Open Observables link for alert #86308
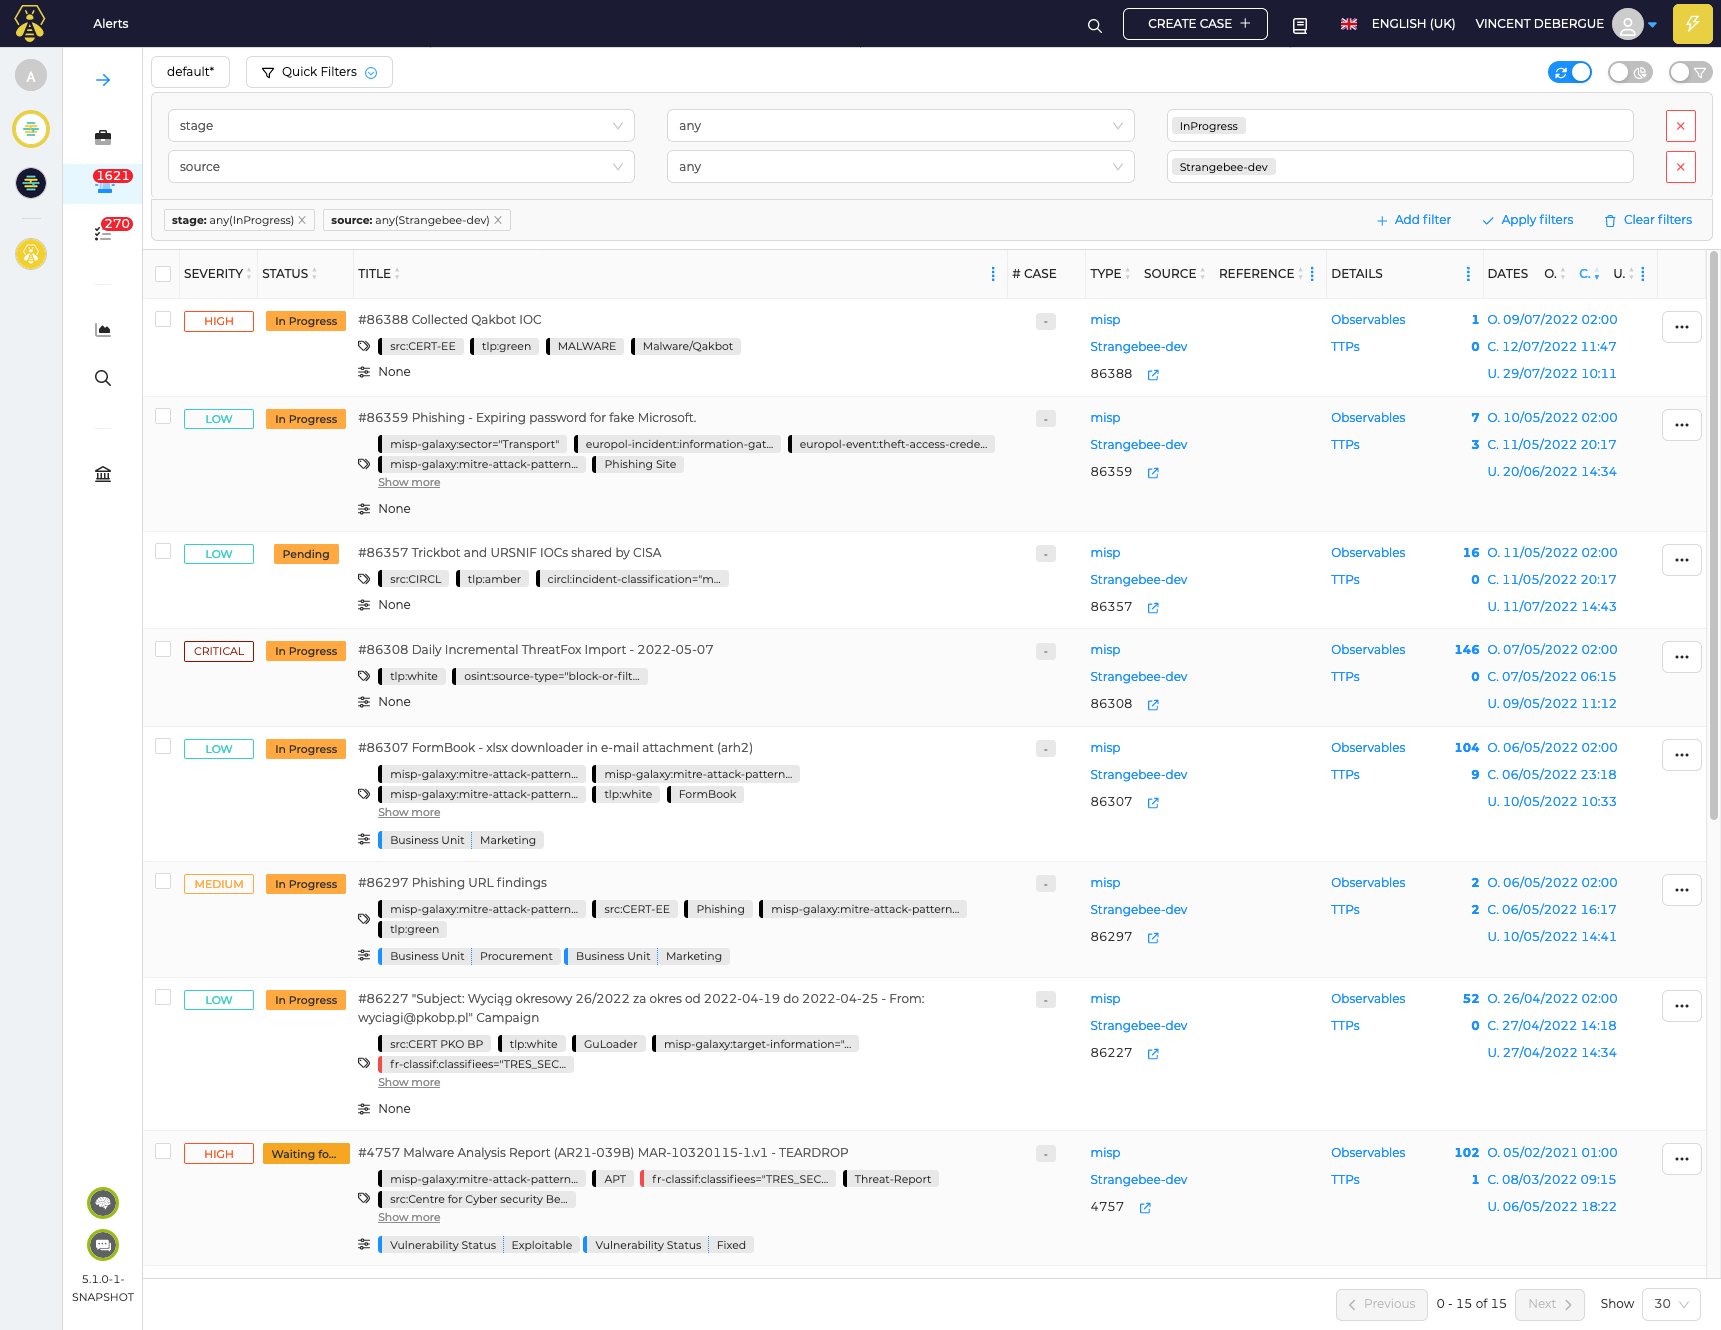 pyautogui.click(x=1368, y=650)
